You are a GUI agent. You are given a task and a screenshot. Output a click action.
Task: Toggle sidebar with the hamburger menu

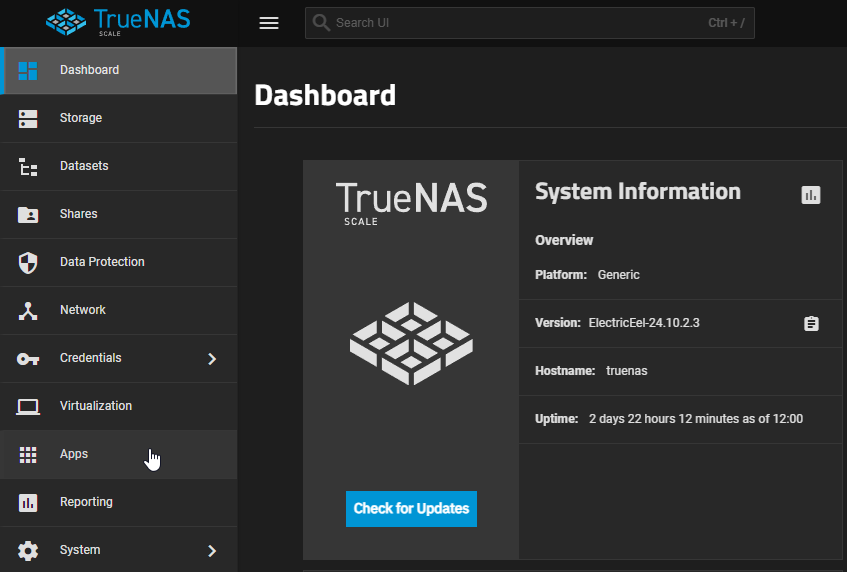tap(269, 23)
